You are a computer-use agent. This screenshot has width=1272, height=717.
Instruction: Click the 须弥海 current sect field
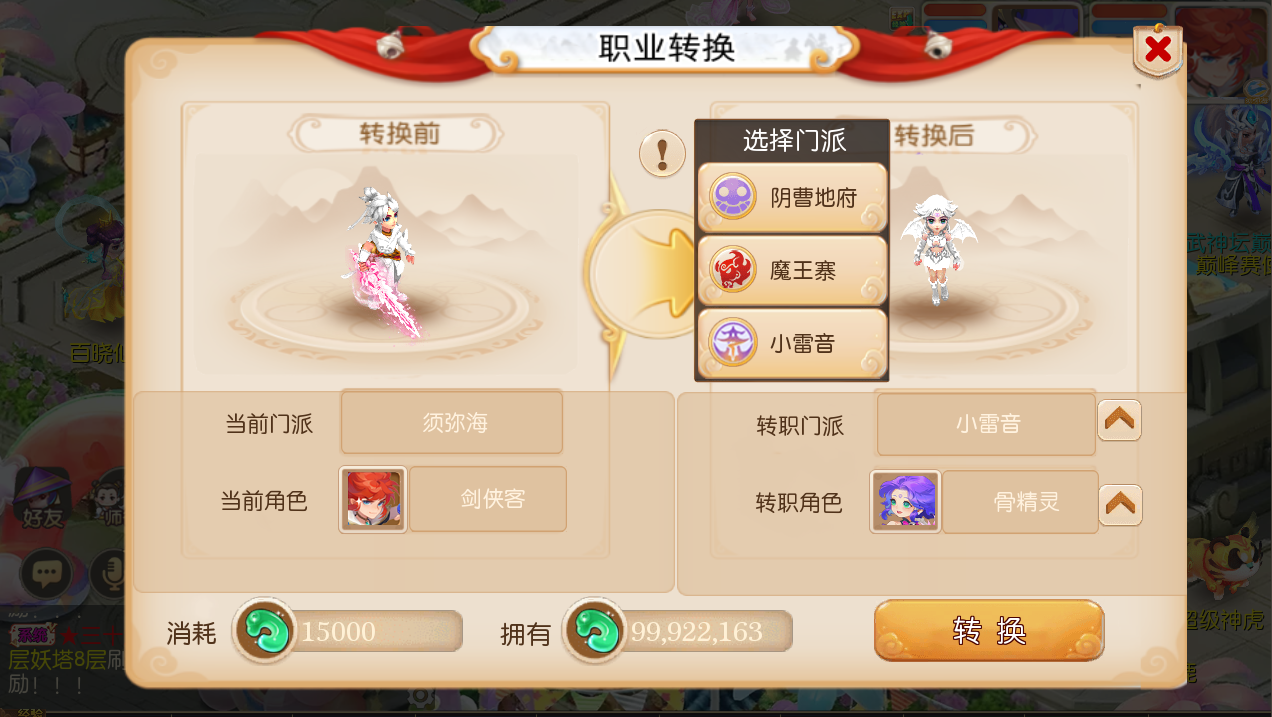pyautogui.click(x=452, y=422)
